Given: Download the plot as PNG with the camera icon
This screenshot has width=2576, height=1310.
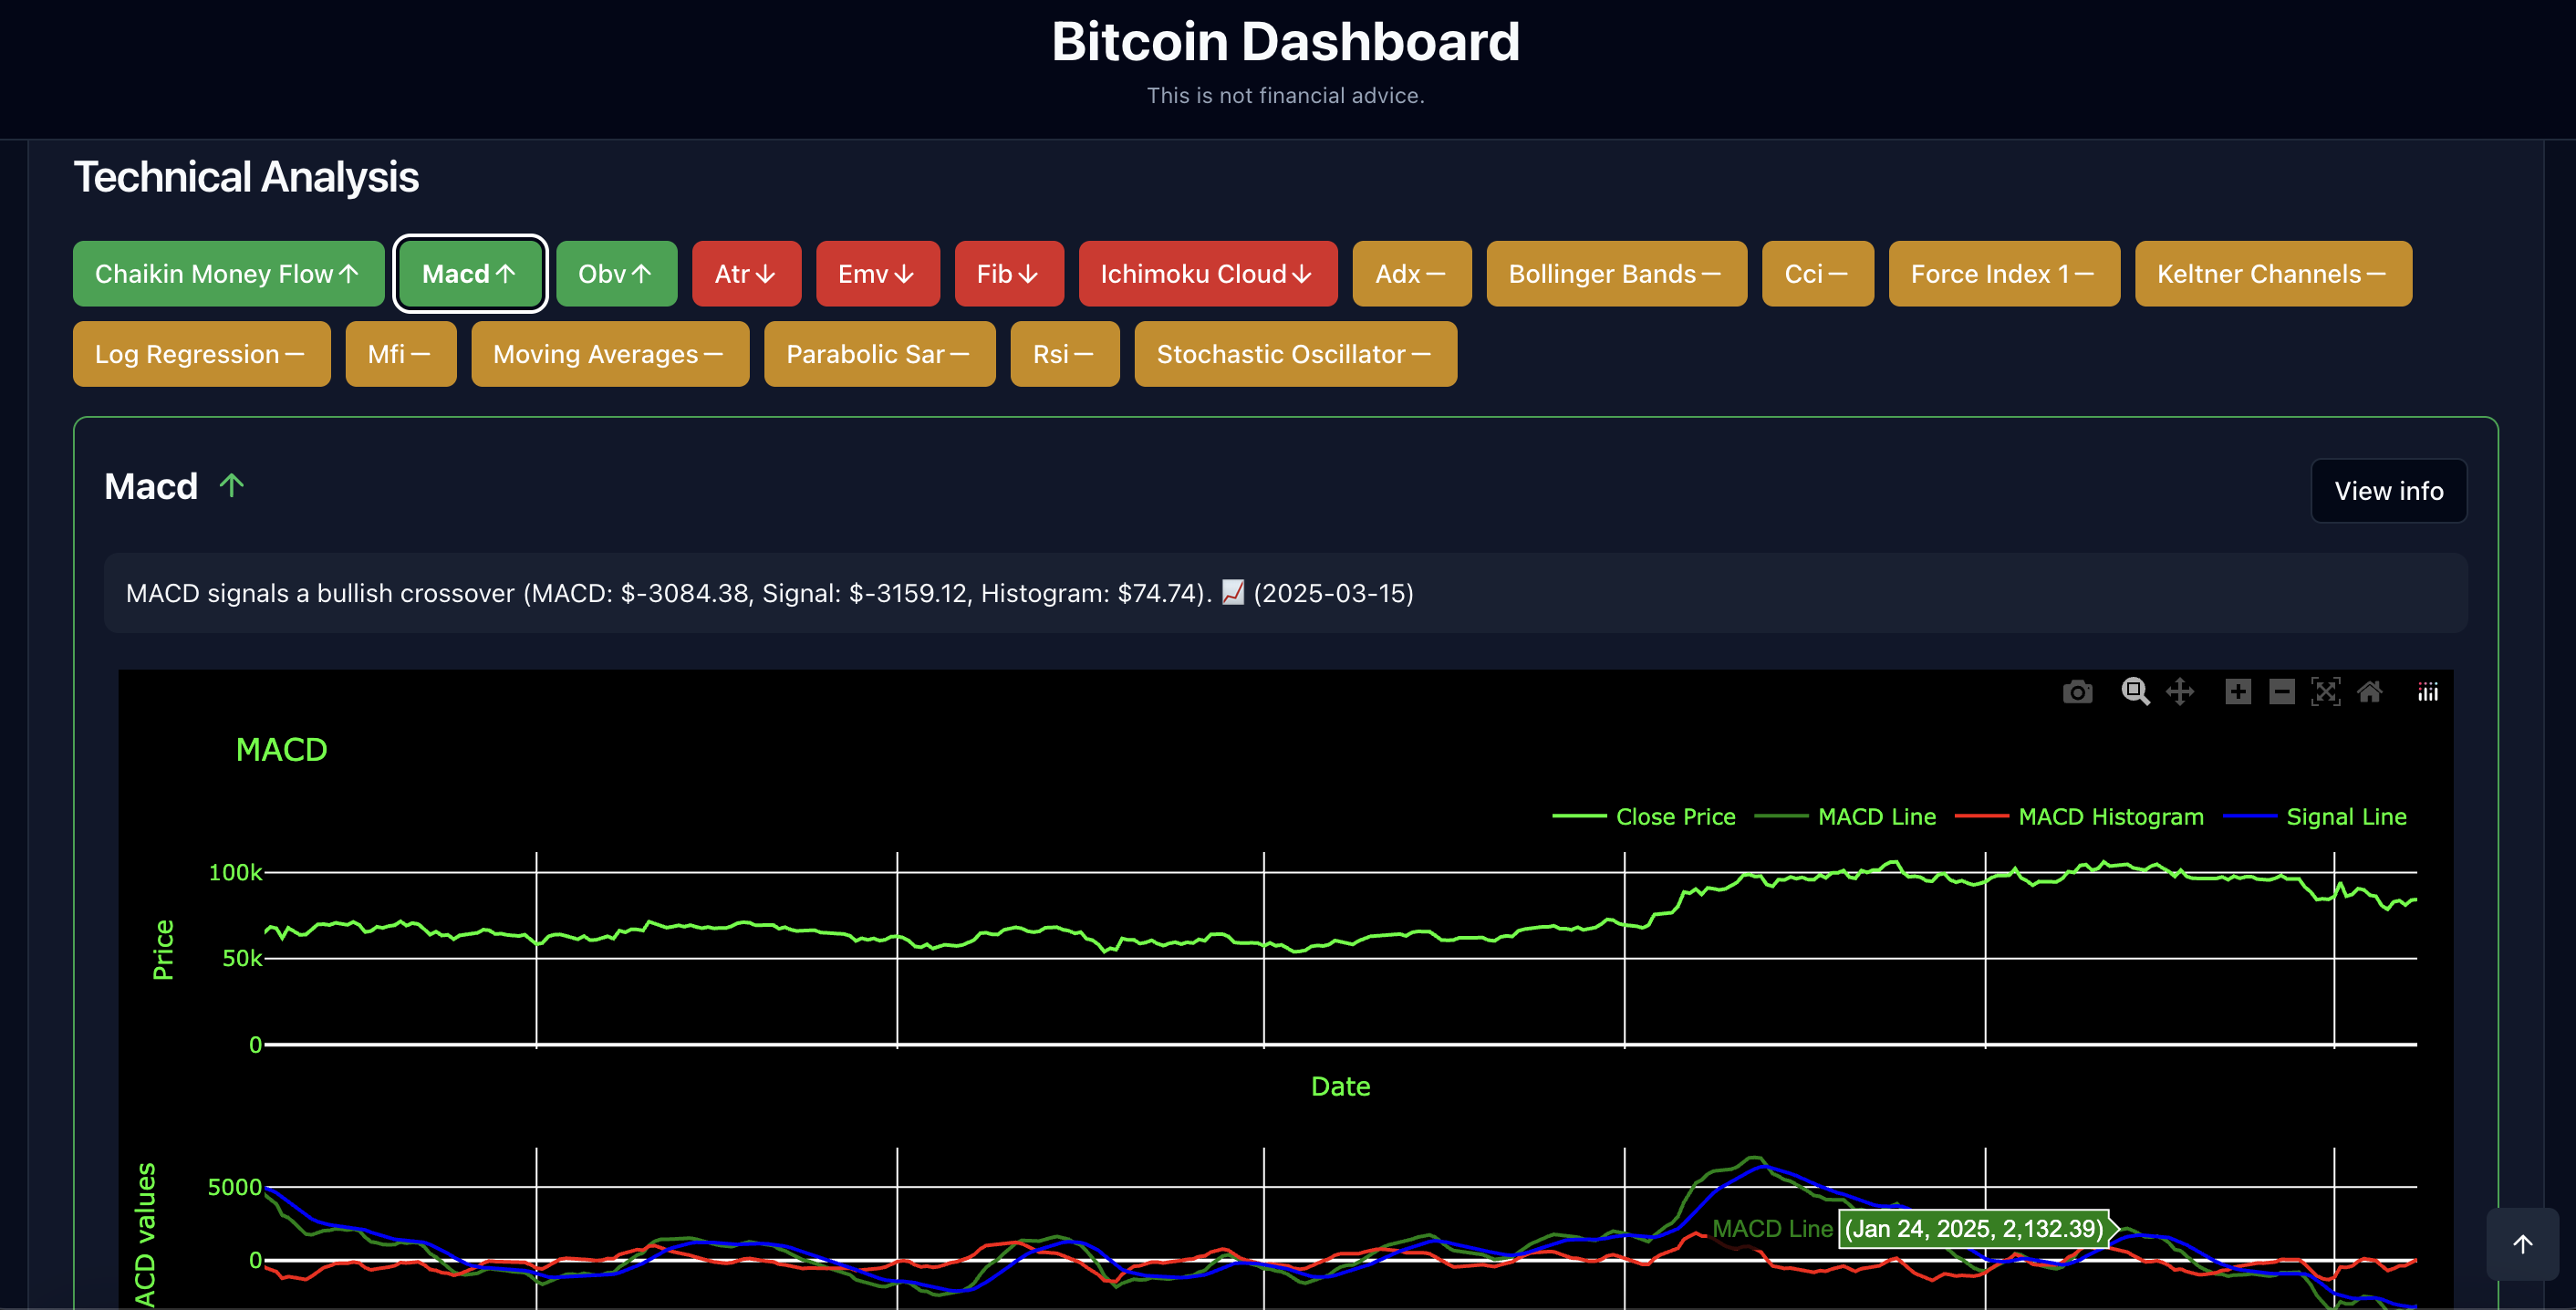Looking at the screenshot, I should click(2077, 692).
